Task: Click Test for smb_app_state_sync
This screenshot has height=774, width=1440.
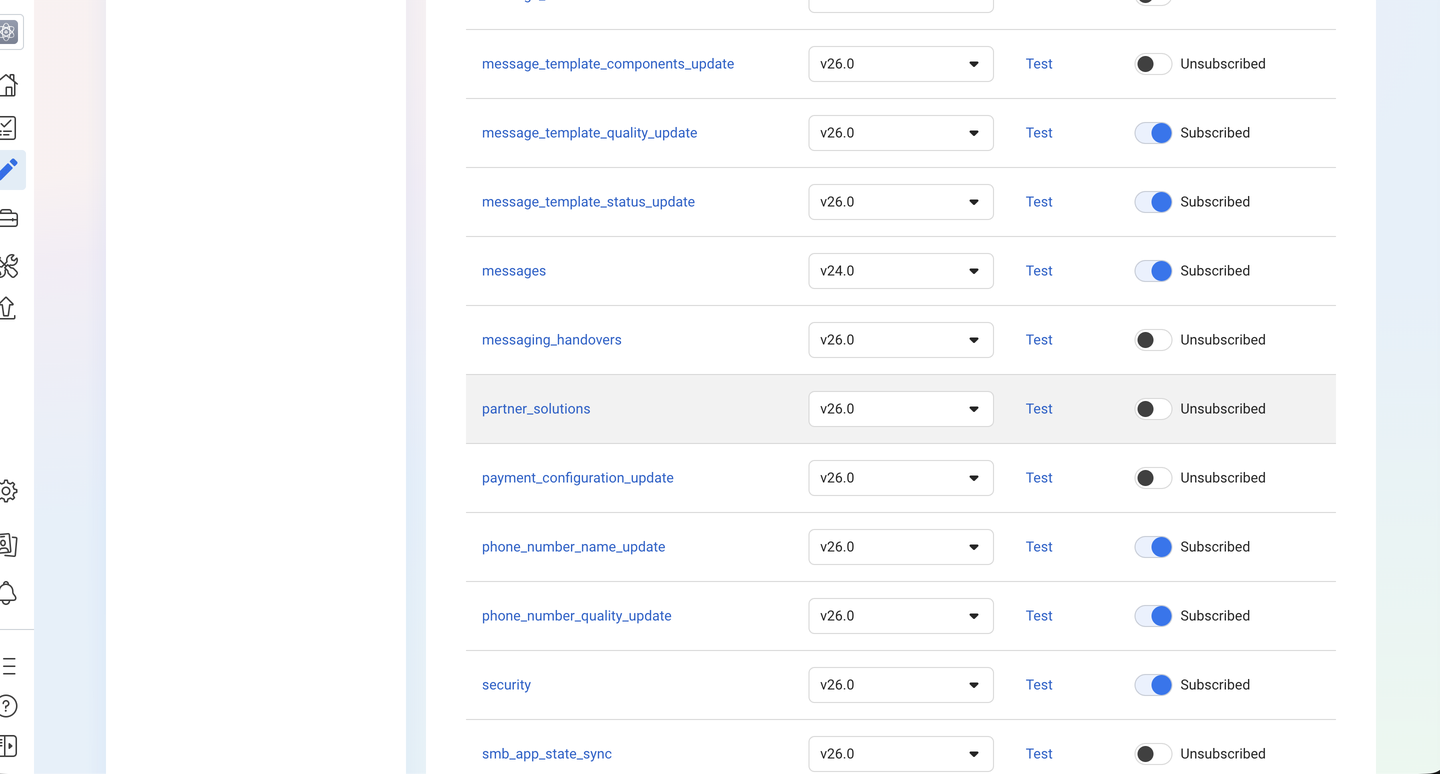Action: click(1039, 754)
